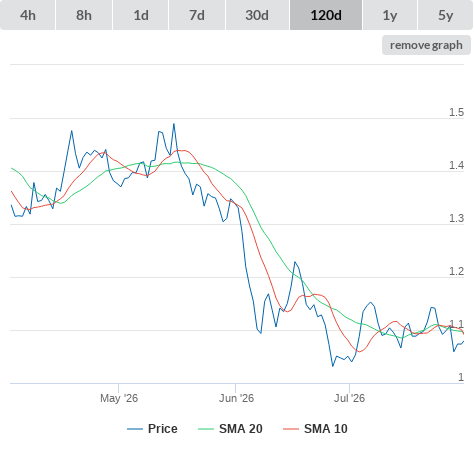
Task: Select the 4h time range tab
Action: 28,15
